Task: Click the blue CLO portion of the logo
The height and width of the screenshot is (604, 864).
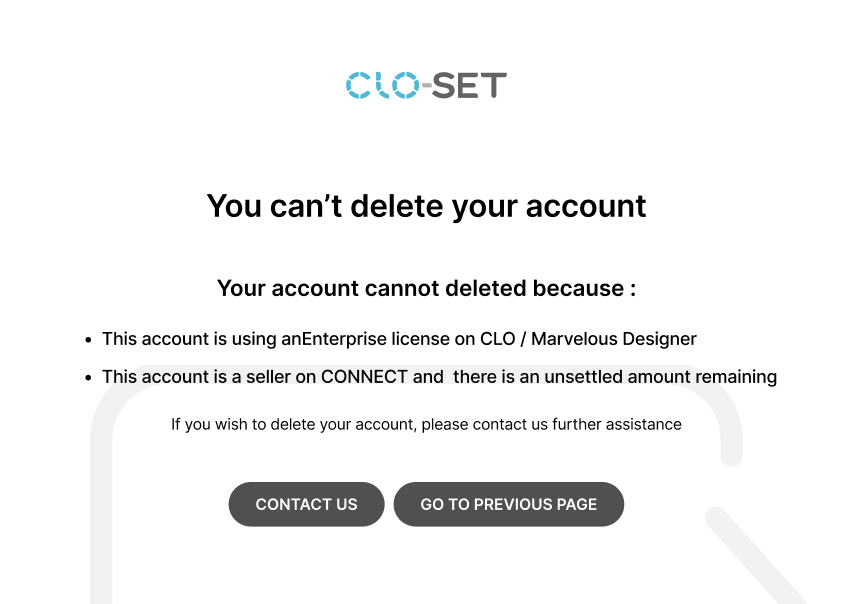Action: [382, 85]
